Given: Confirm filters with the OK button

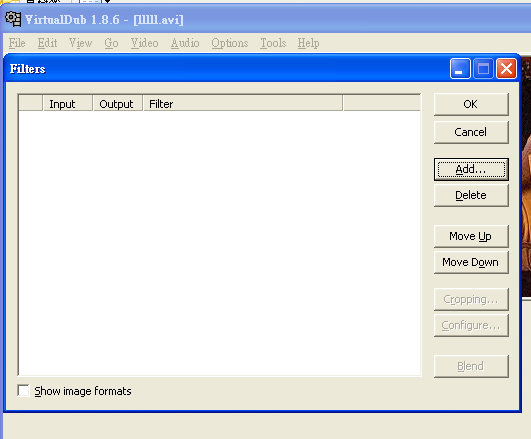Looking at the screenshot, I should click(471, 104).
